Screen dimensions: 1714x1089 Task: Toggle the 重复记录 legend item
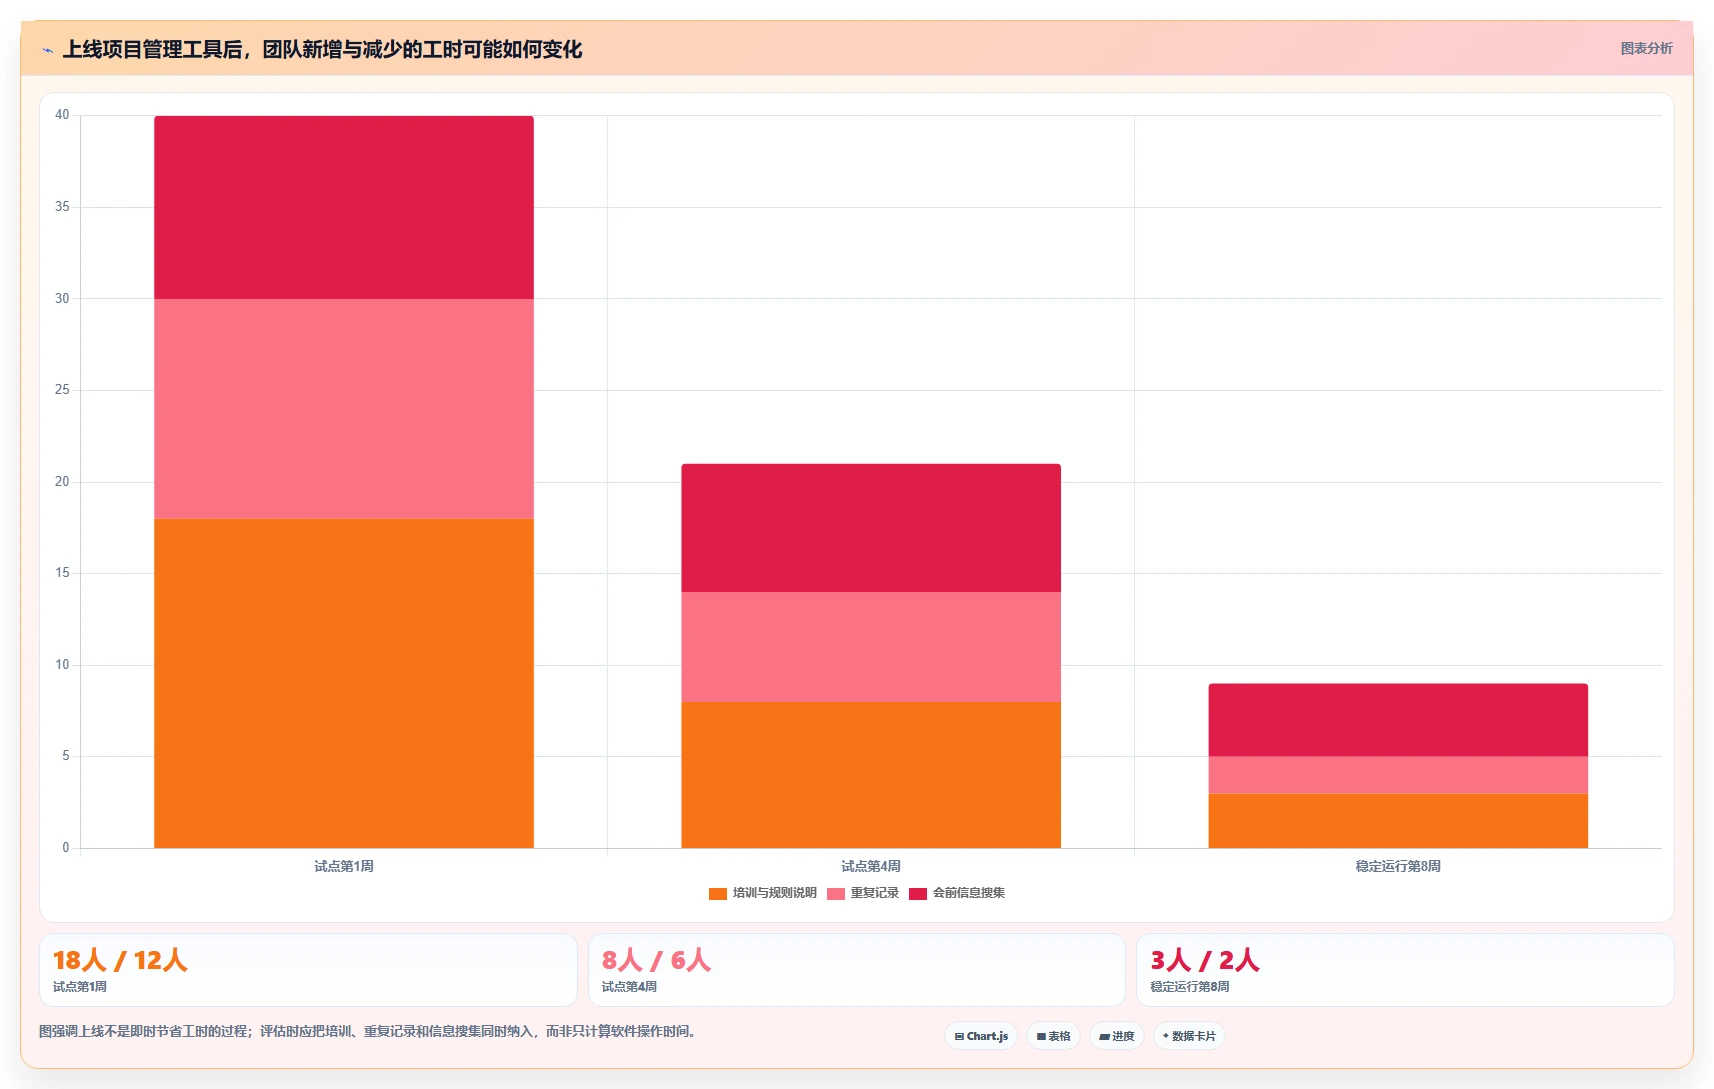pyautogui.click(x=863, y=893)
